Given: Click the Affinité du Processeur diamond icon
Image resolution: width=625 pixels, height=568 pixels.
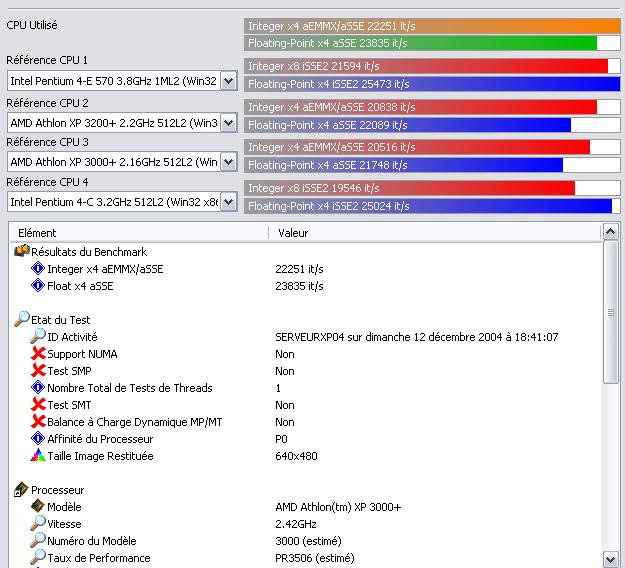Looking at the screenshot, I should (x=38, y=439).
